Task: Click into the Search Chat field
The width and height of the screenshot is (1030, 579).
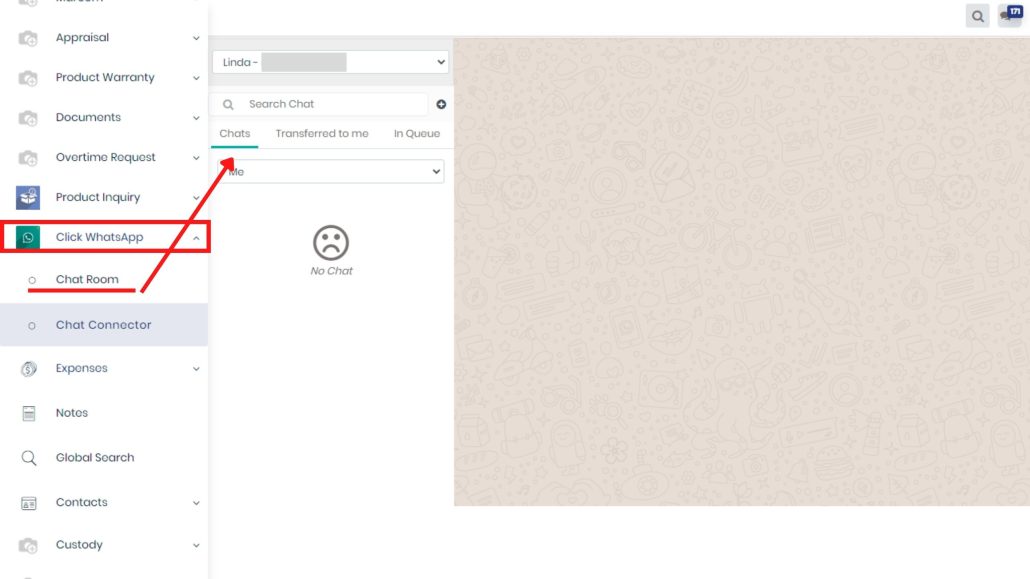Action: pos(320,104)
